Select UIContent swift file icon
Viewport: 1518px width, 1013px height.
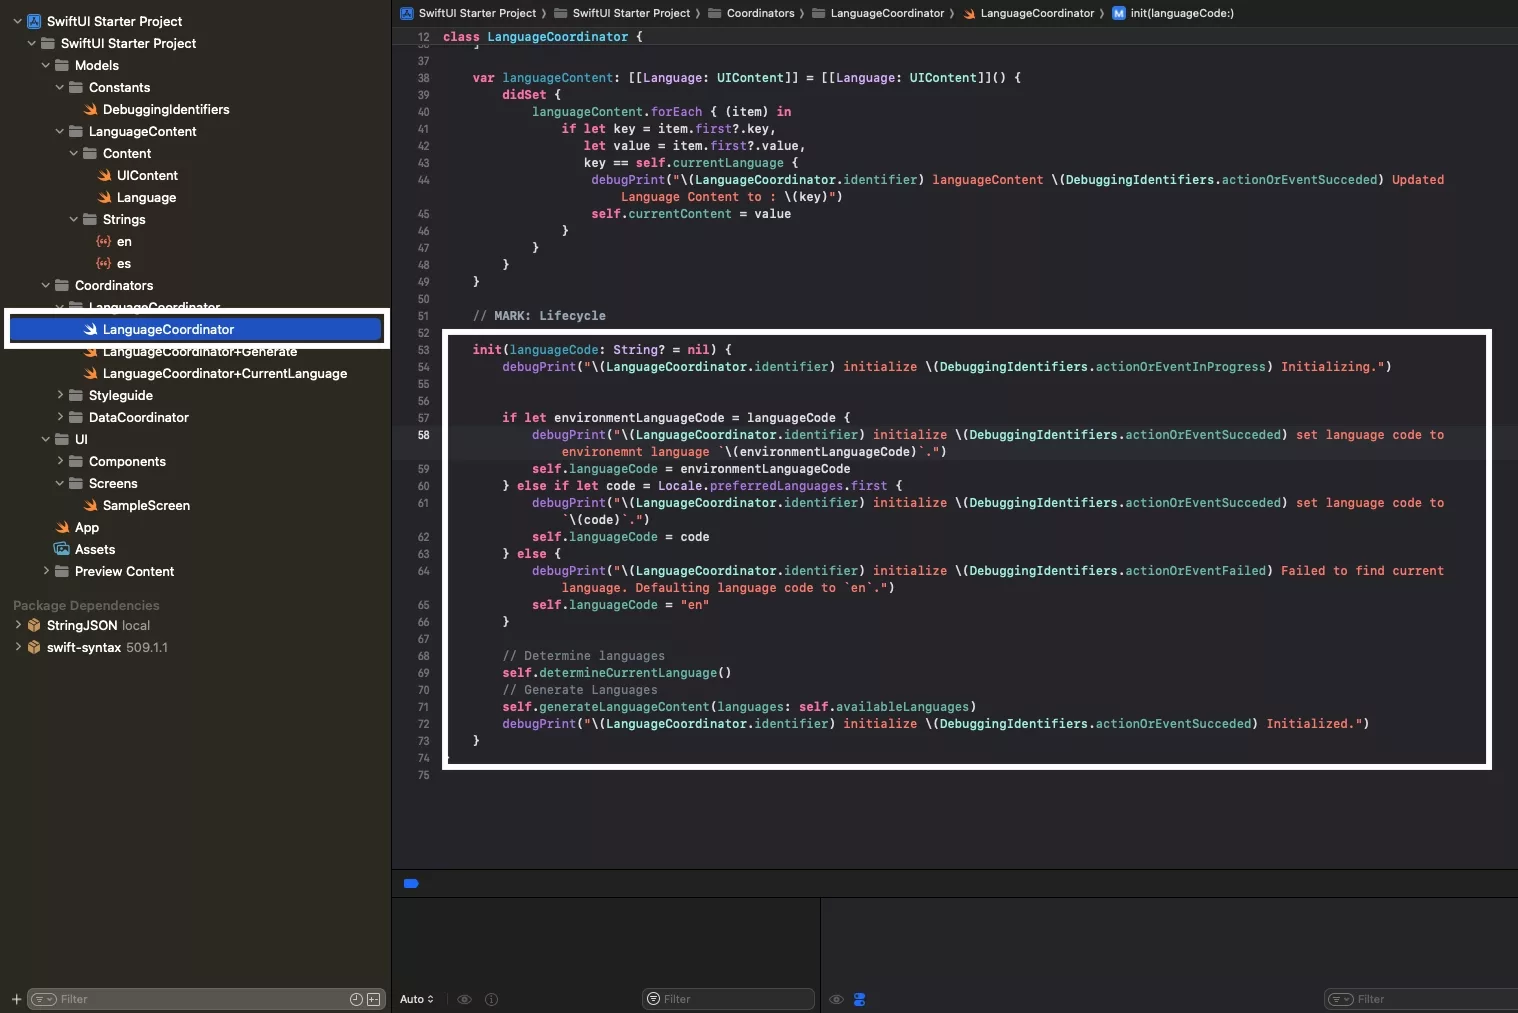coord(104,175)
